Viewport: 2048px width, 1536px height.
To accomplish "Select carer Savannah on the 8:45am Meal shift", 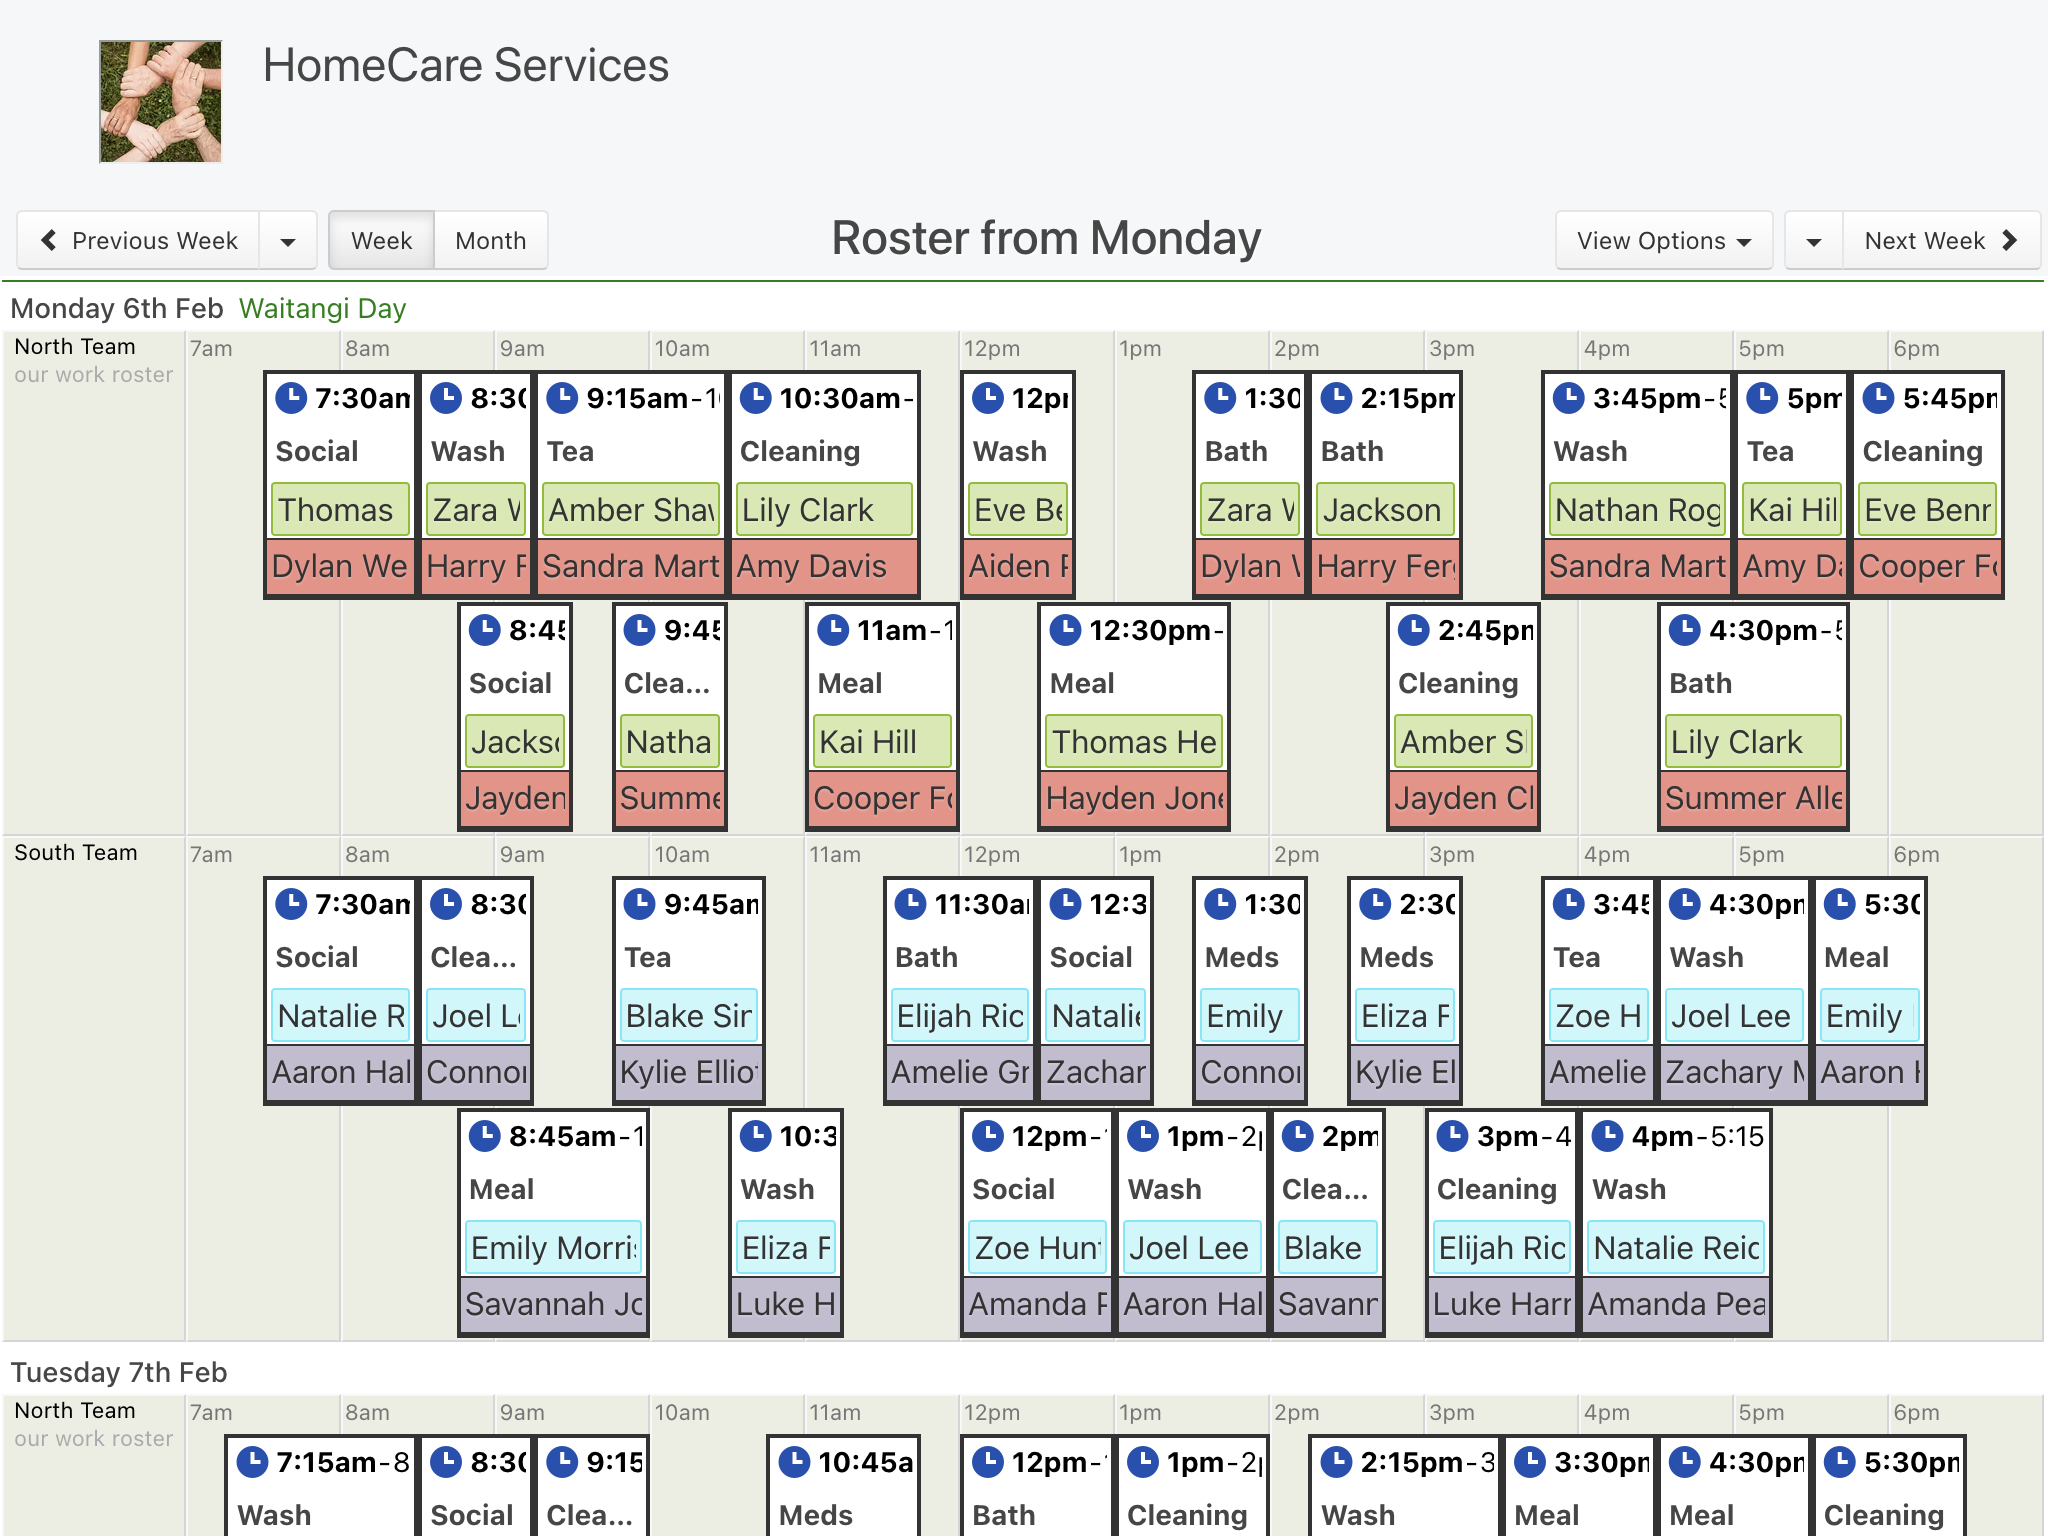I will 554,1304.
